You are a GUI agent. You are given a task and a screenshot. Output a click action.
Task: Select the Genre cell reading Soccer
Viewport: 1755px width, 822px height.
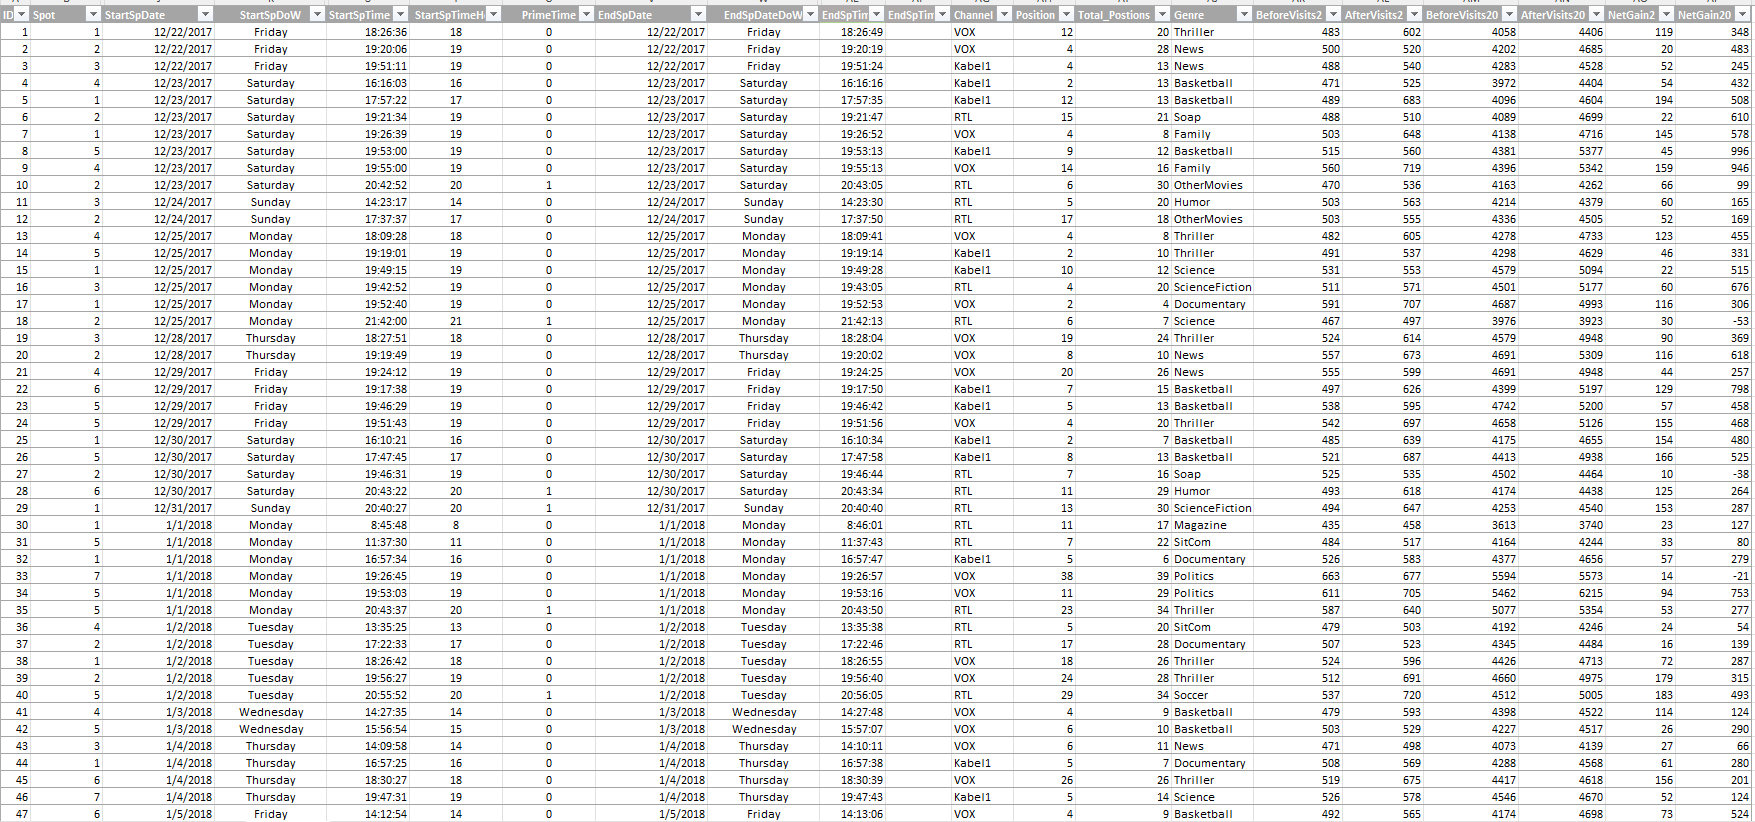1212,695
